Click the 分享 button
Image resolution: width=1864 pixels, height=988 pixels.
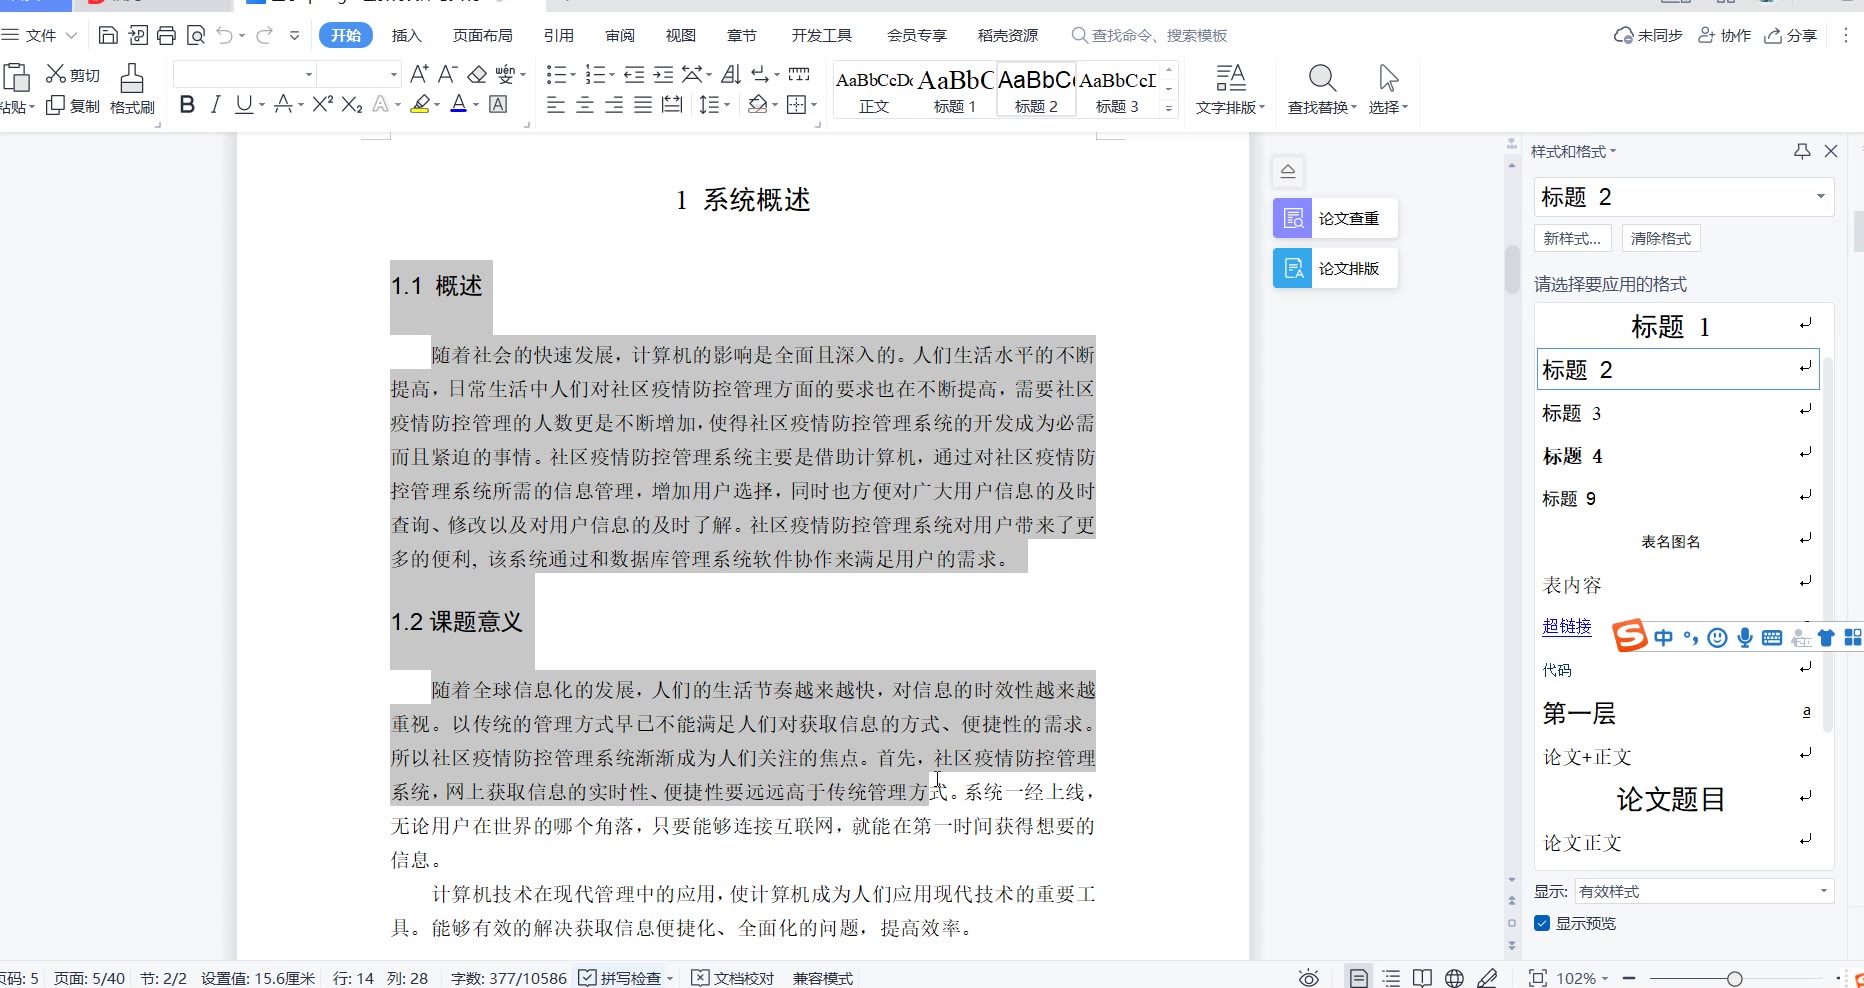(1791, 36)
